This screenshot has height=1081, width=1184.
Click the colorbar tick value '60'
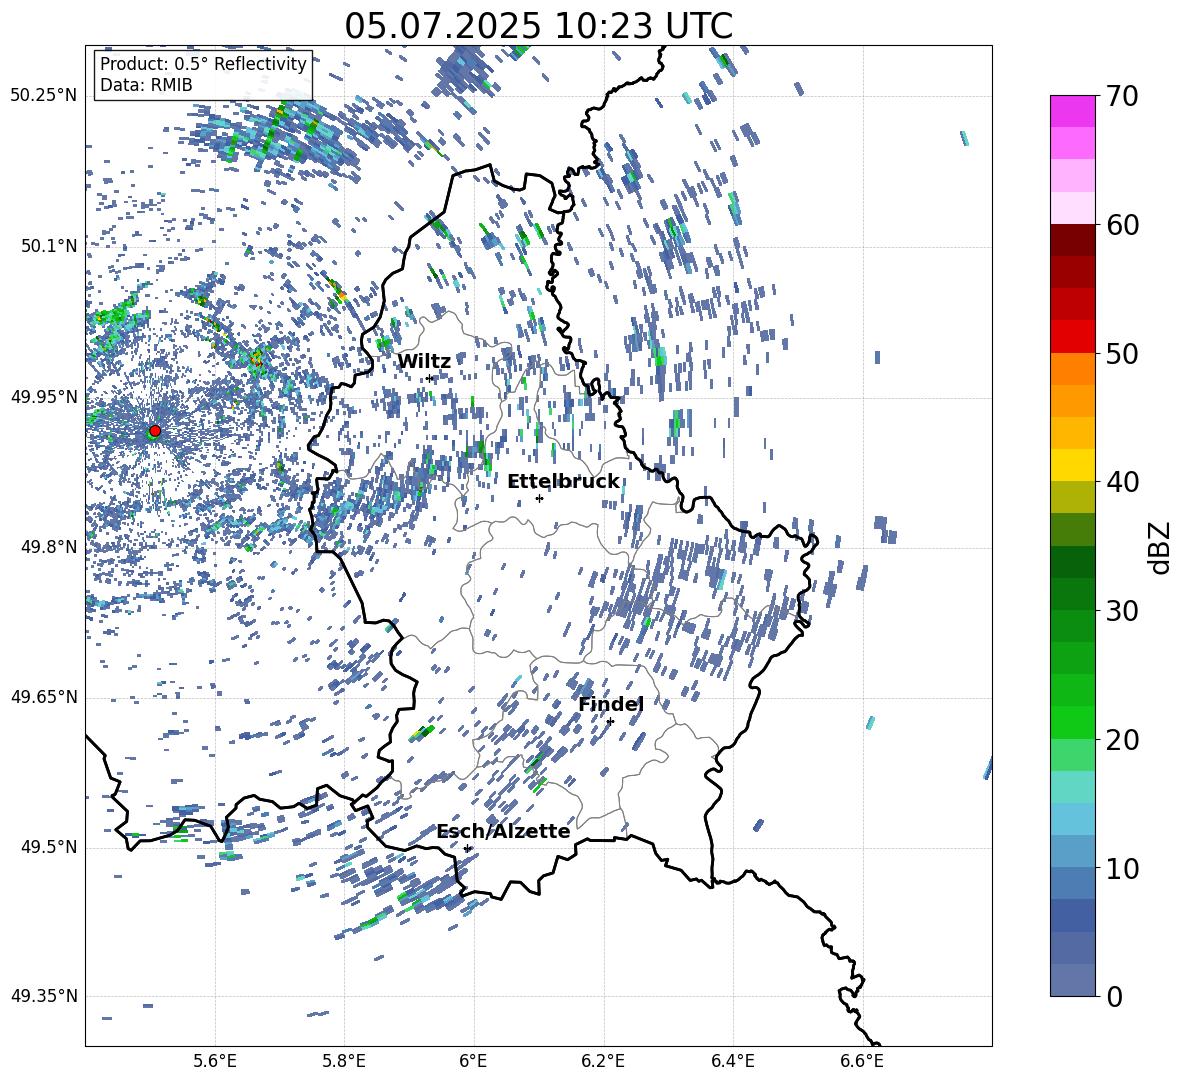click(x=1122, y=225)
